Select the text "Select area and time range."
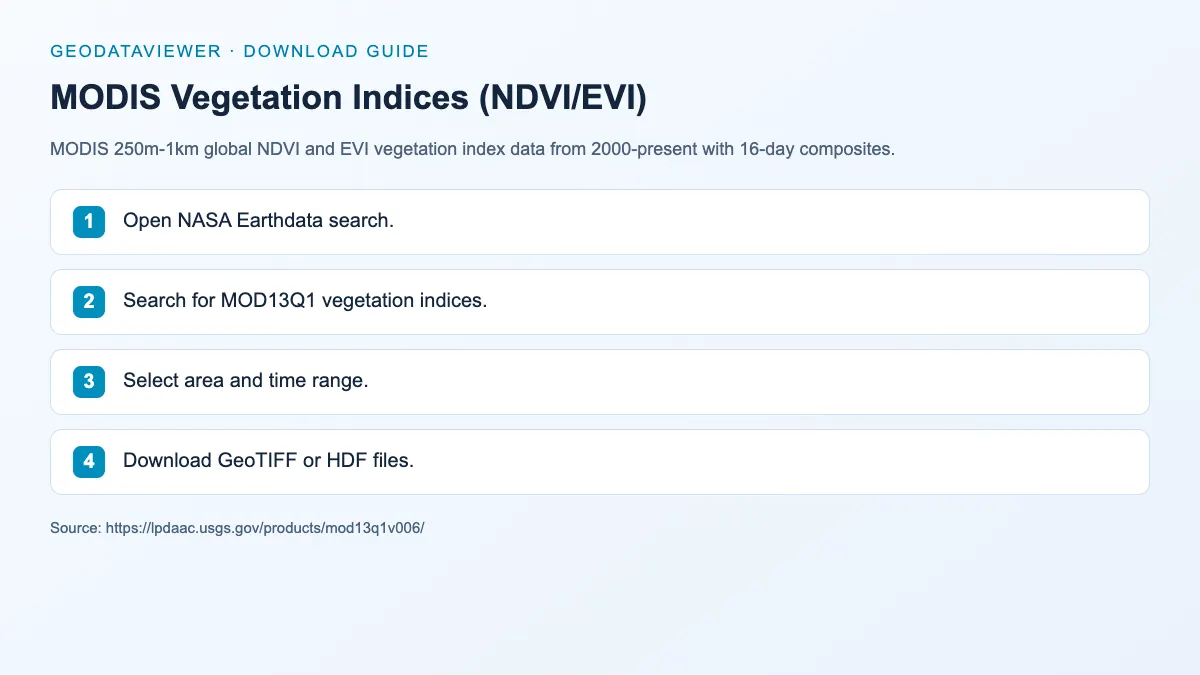1200x675 pixels. pos(246,381)
